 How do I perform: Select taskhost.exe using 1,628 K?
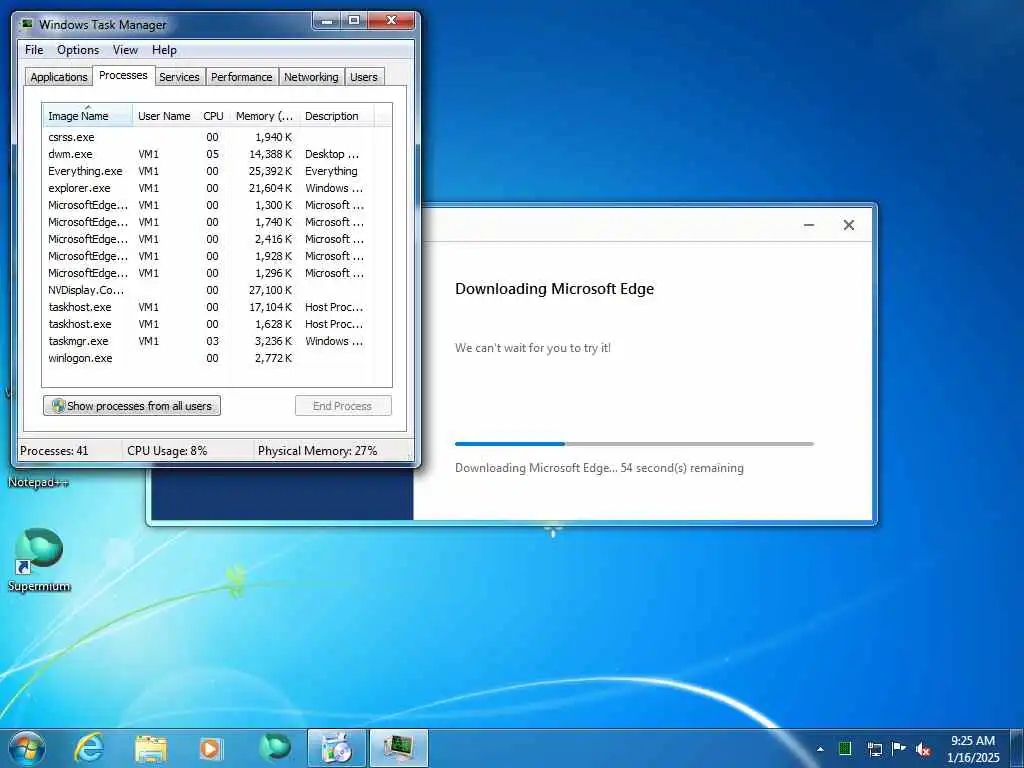[217, 324]
